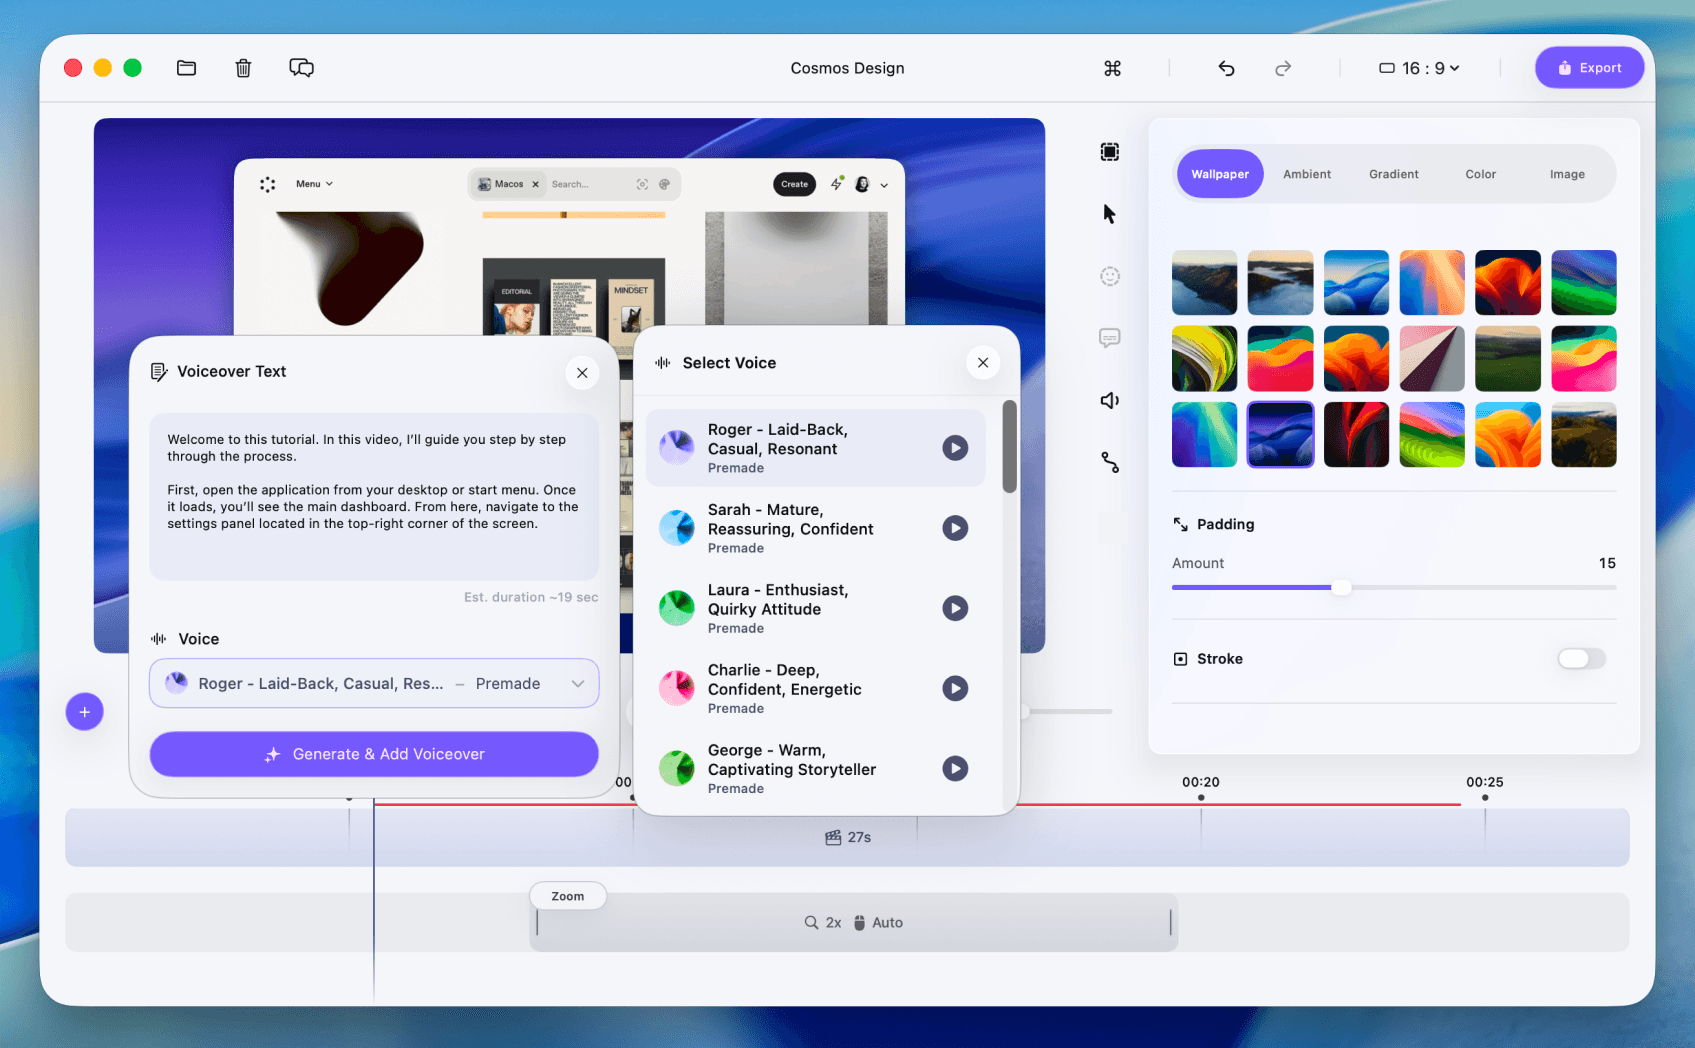Viewport: 1695px width, 1048px height.
Task: Open the Ambient backgrounds tab
Action: click(x=1306, y=173)
